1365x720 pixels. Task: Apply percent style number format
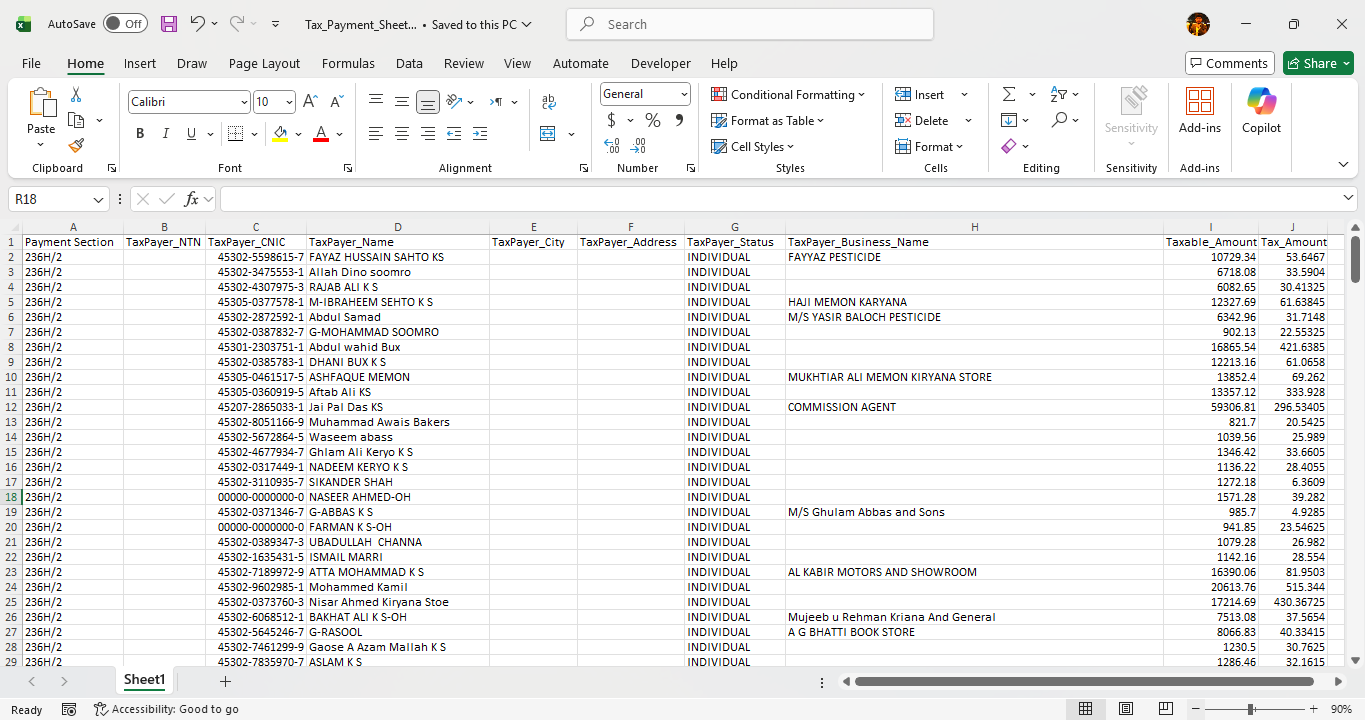pos(653,120)
